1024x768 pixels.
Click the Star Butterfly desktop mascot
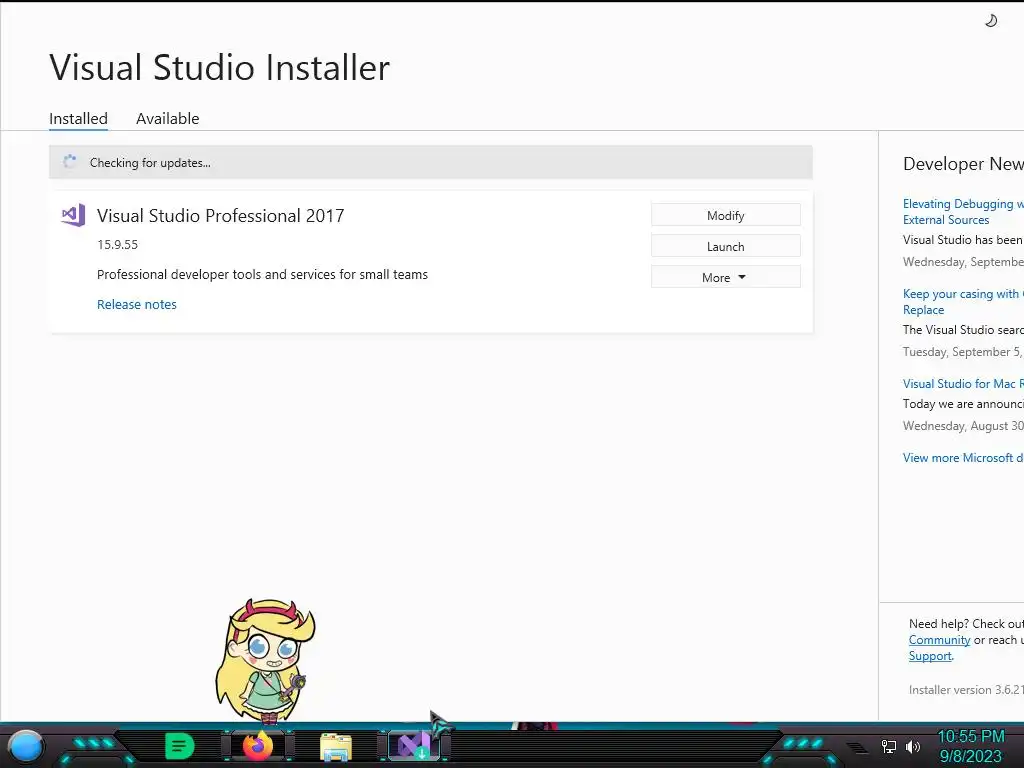click(264, 660)
